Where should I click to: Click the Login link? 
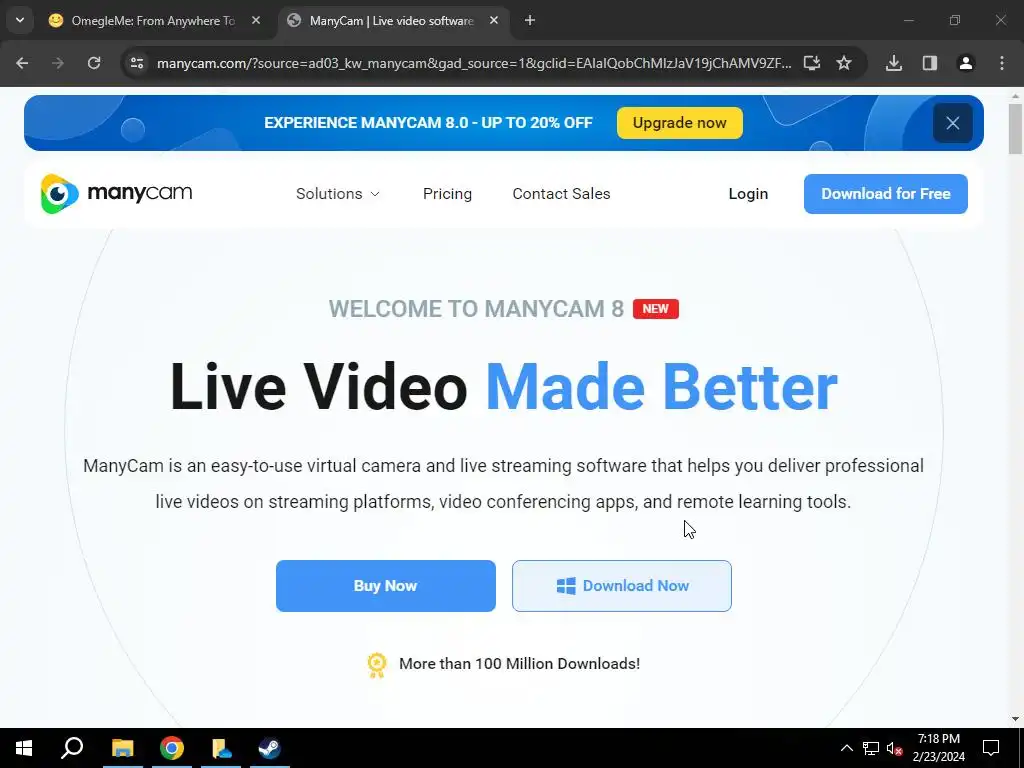point(748,194)
